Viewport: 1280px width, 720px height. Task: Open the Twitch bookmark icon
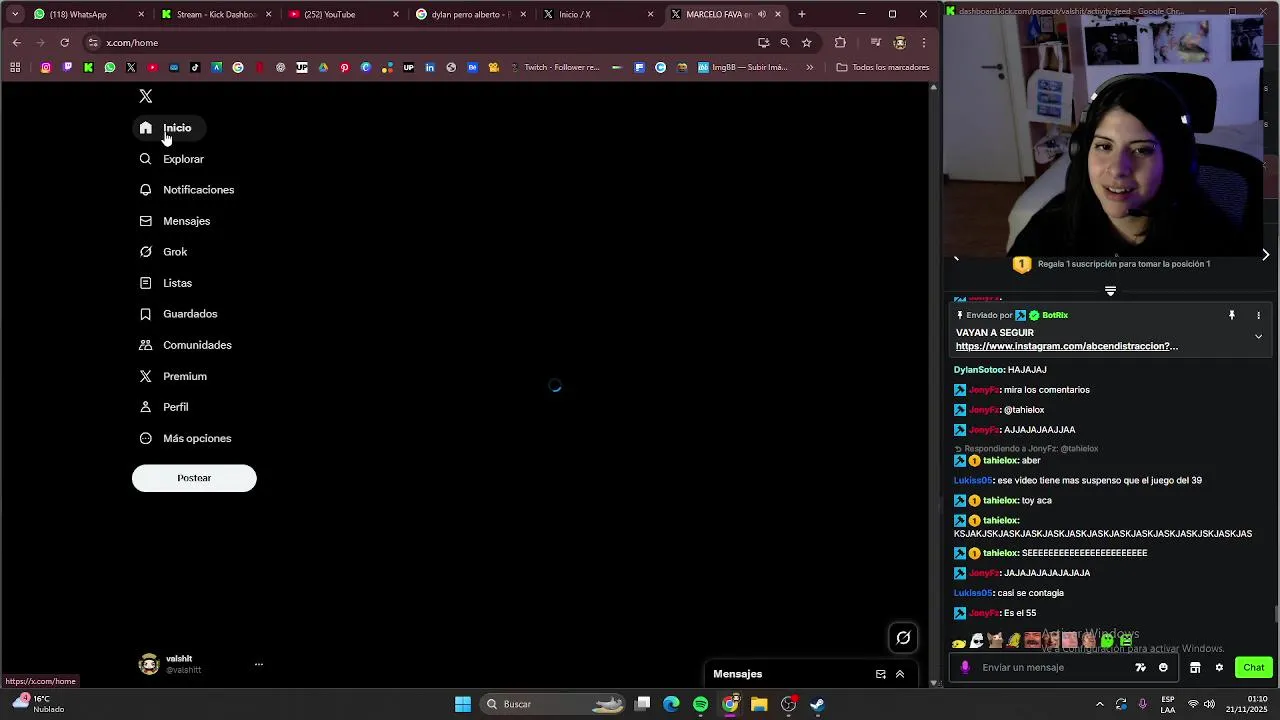(x=67, y=68)
